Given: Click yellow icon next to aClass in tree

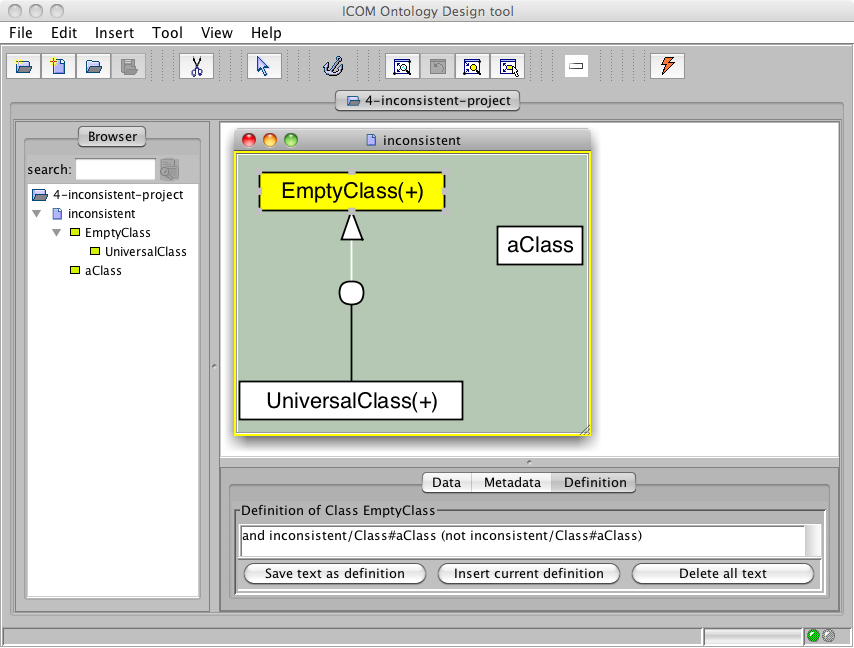Looking at the screenshot, I should coord(75,270).
